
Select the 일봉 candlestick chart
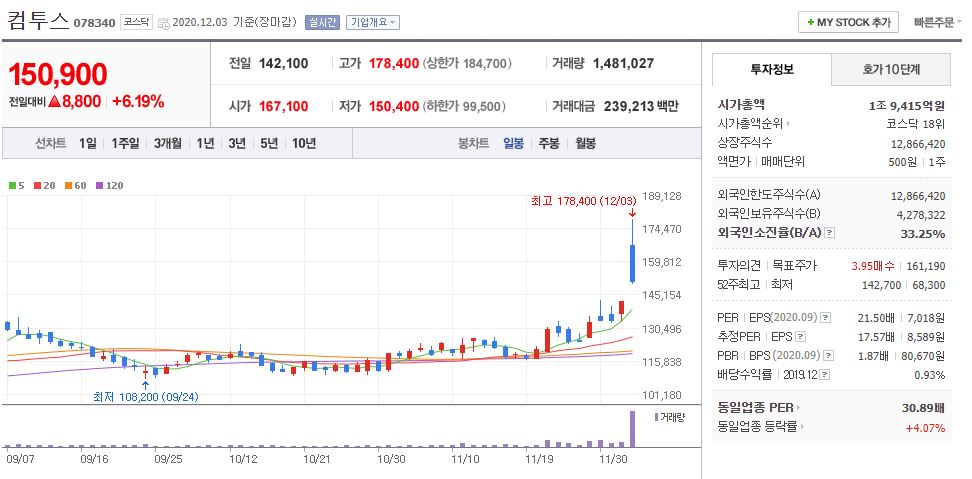tap(513, 144)
